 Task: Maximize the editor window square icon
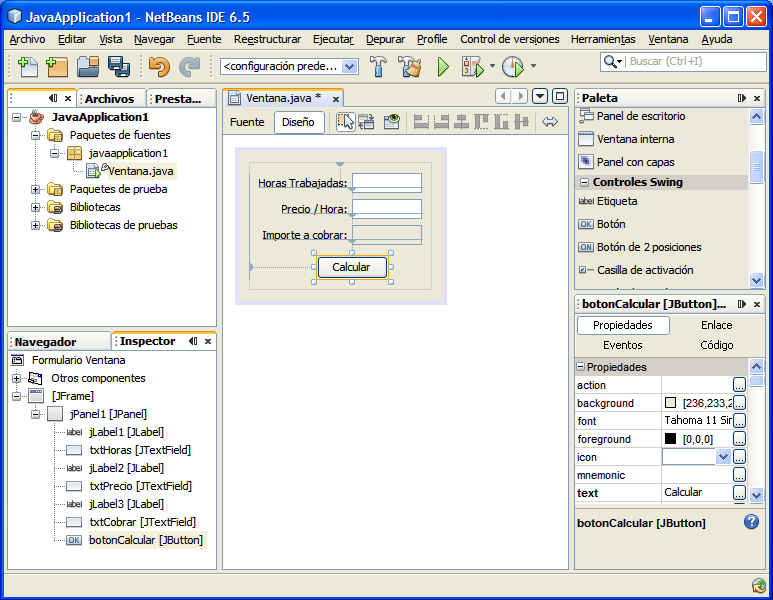[x=560, y=96]
